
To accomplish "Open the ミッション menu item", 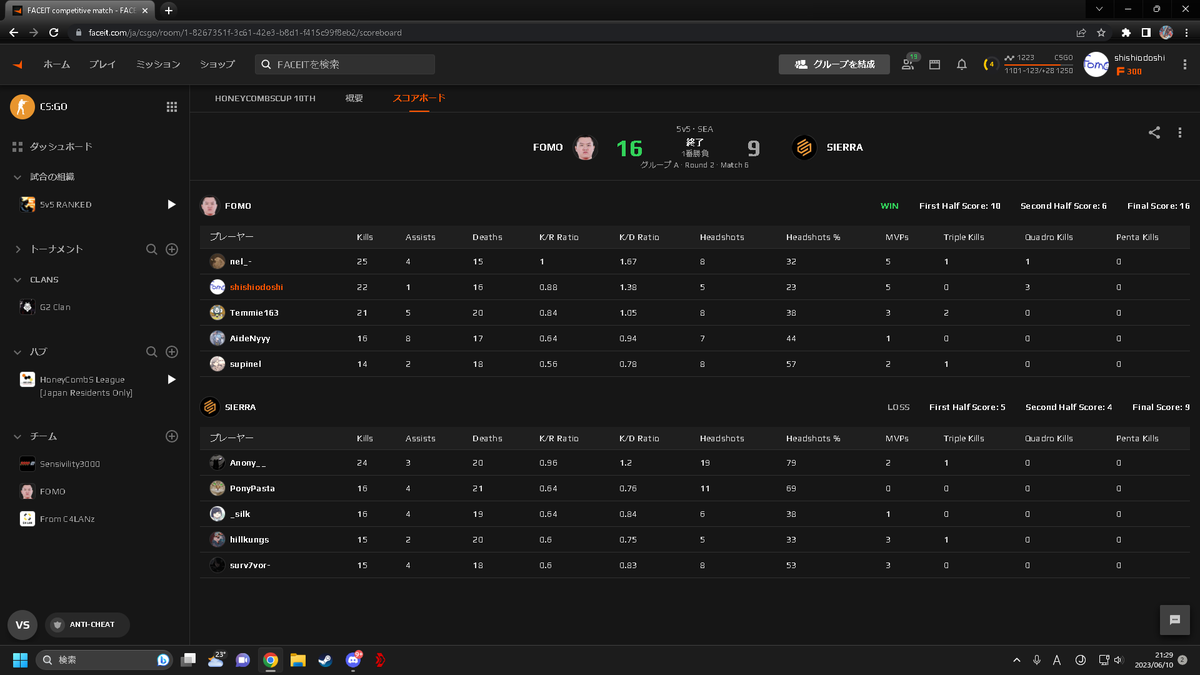I will pyautogui.click(x=158, y=64).
